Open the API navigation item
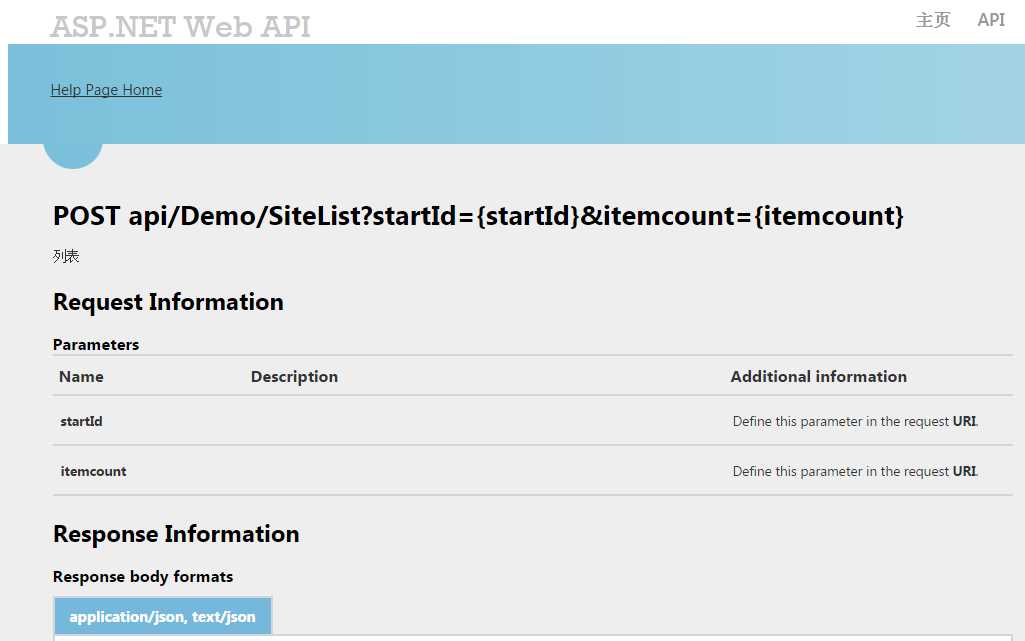The width and height of the screenshot is (1025, 641). click(991, 20)
